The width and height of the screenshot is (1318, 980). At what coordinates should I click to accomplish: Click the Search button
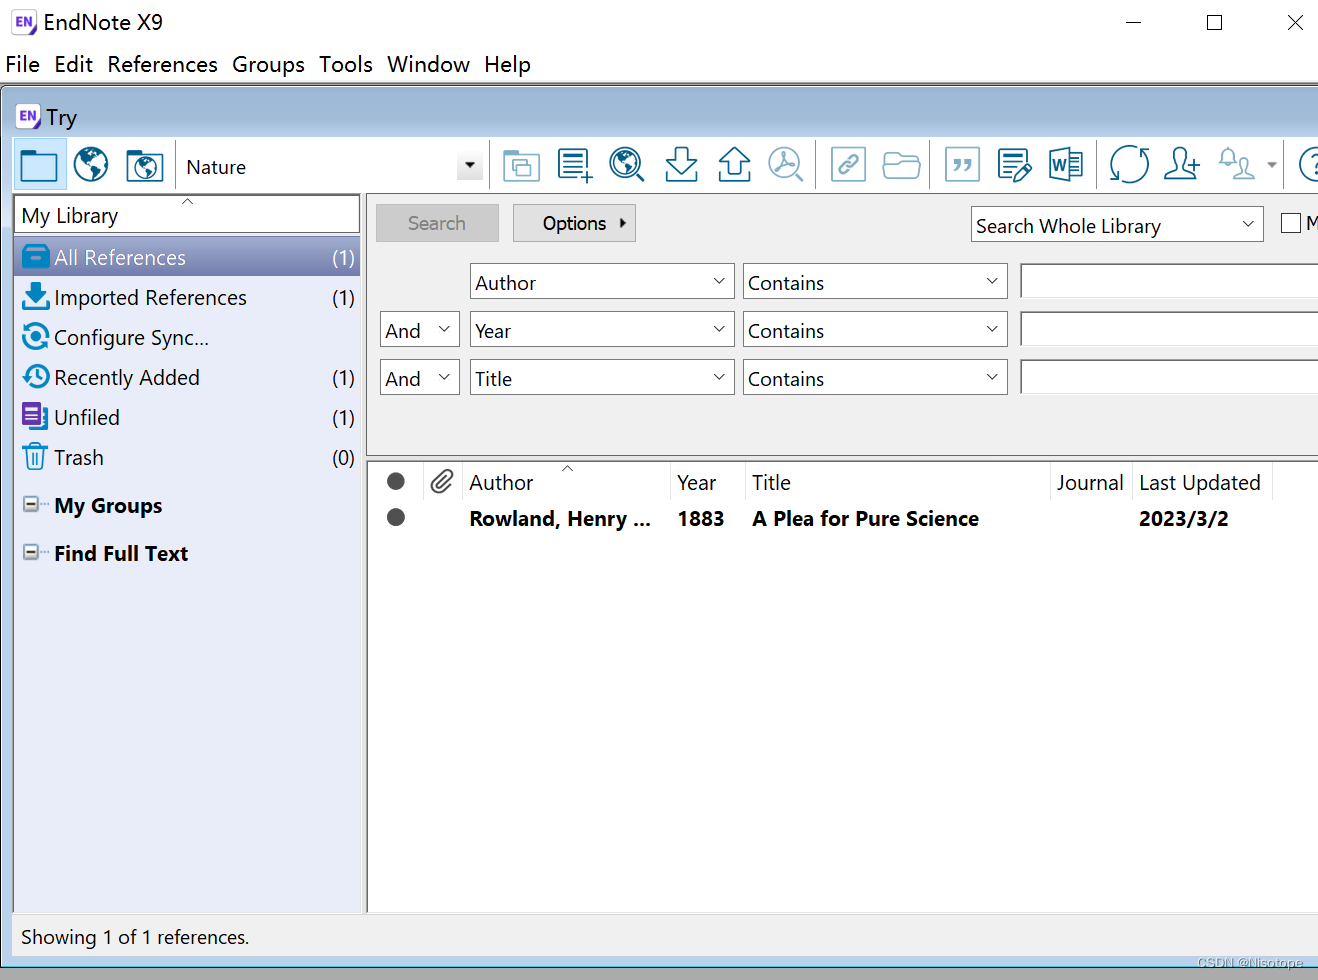437,223
